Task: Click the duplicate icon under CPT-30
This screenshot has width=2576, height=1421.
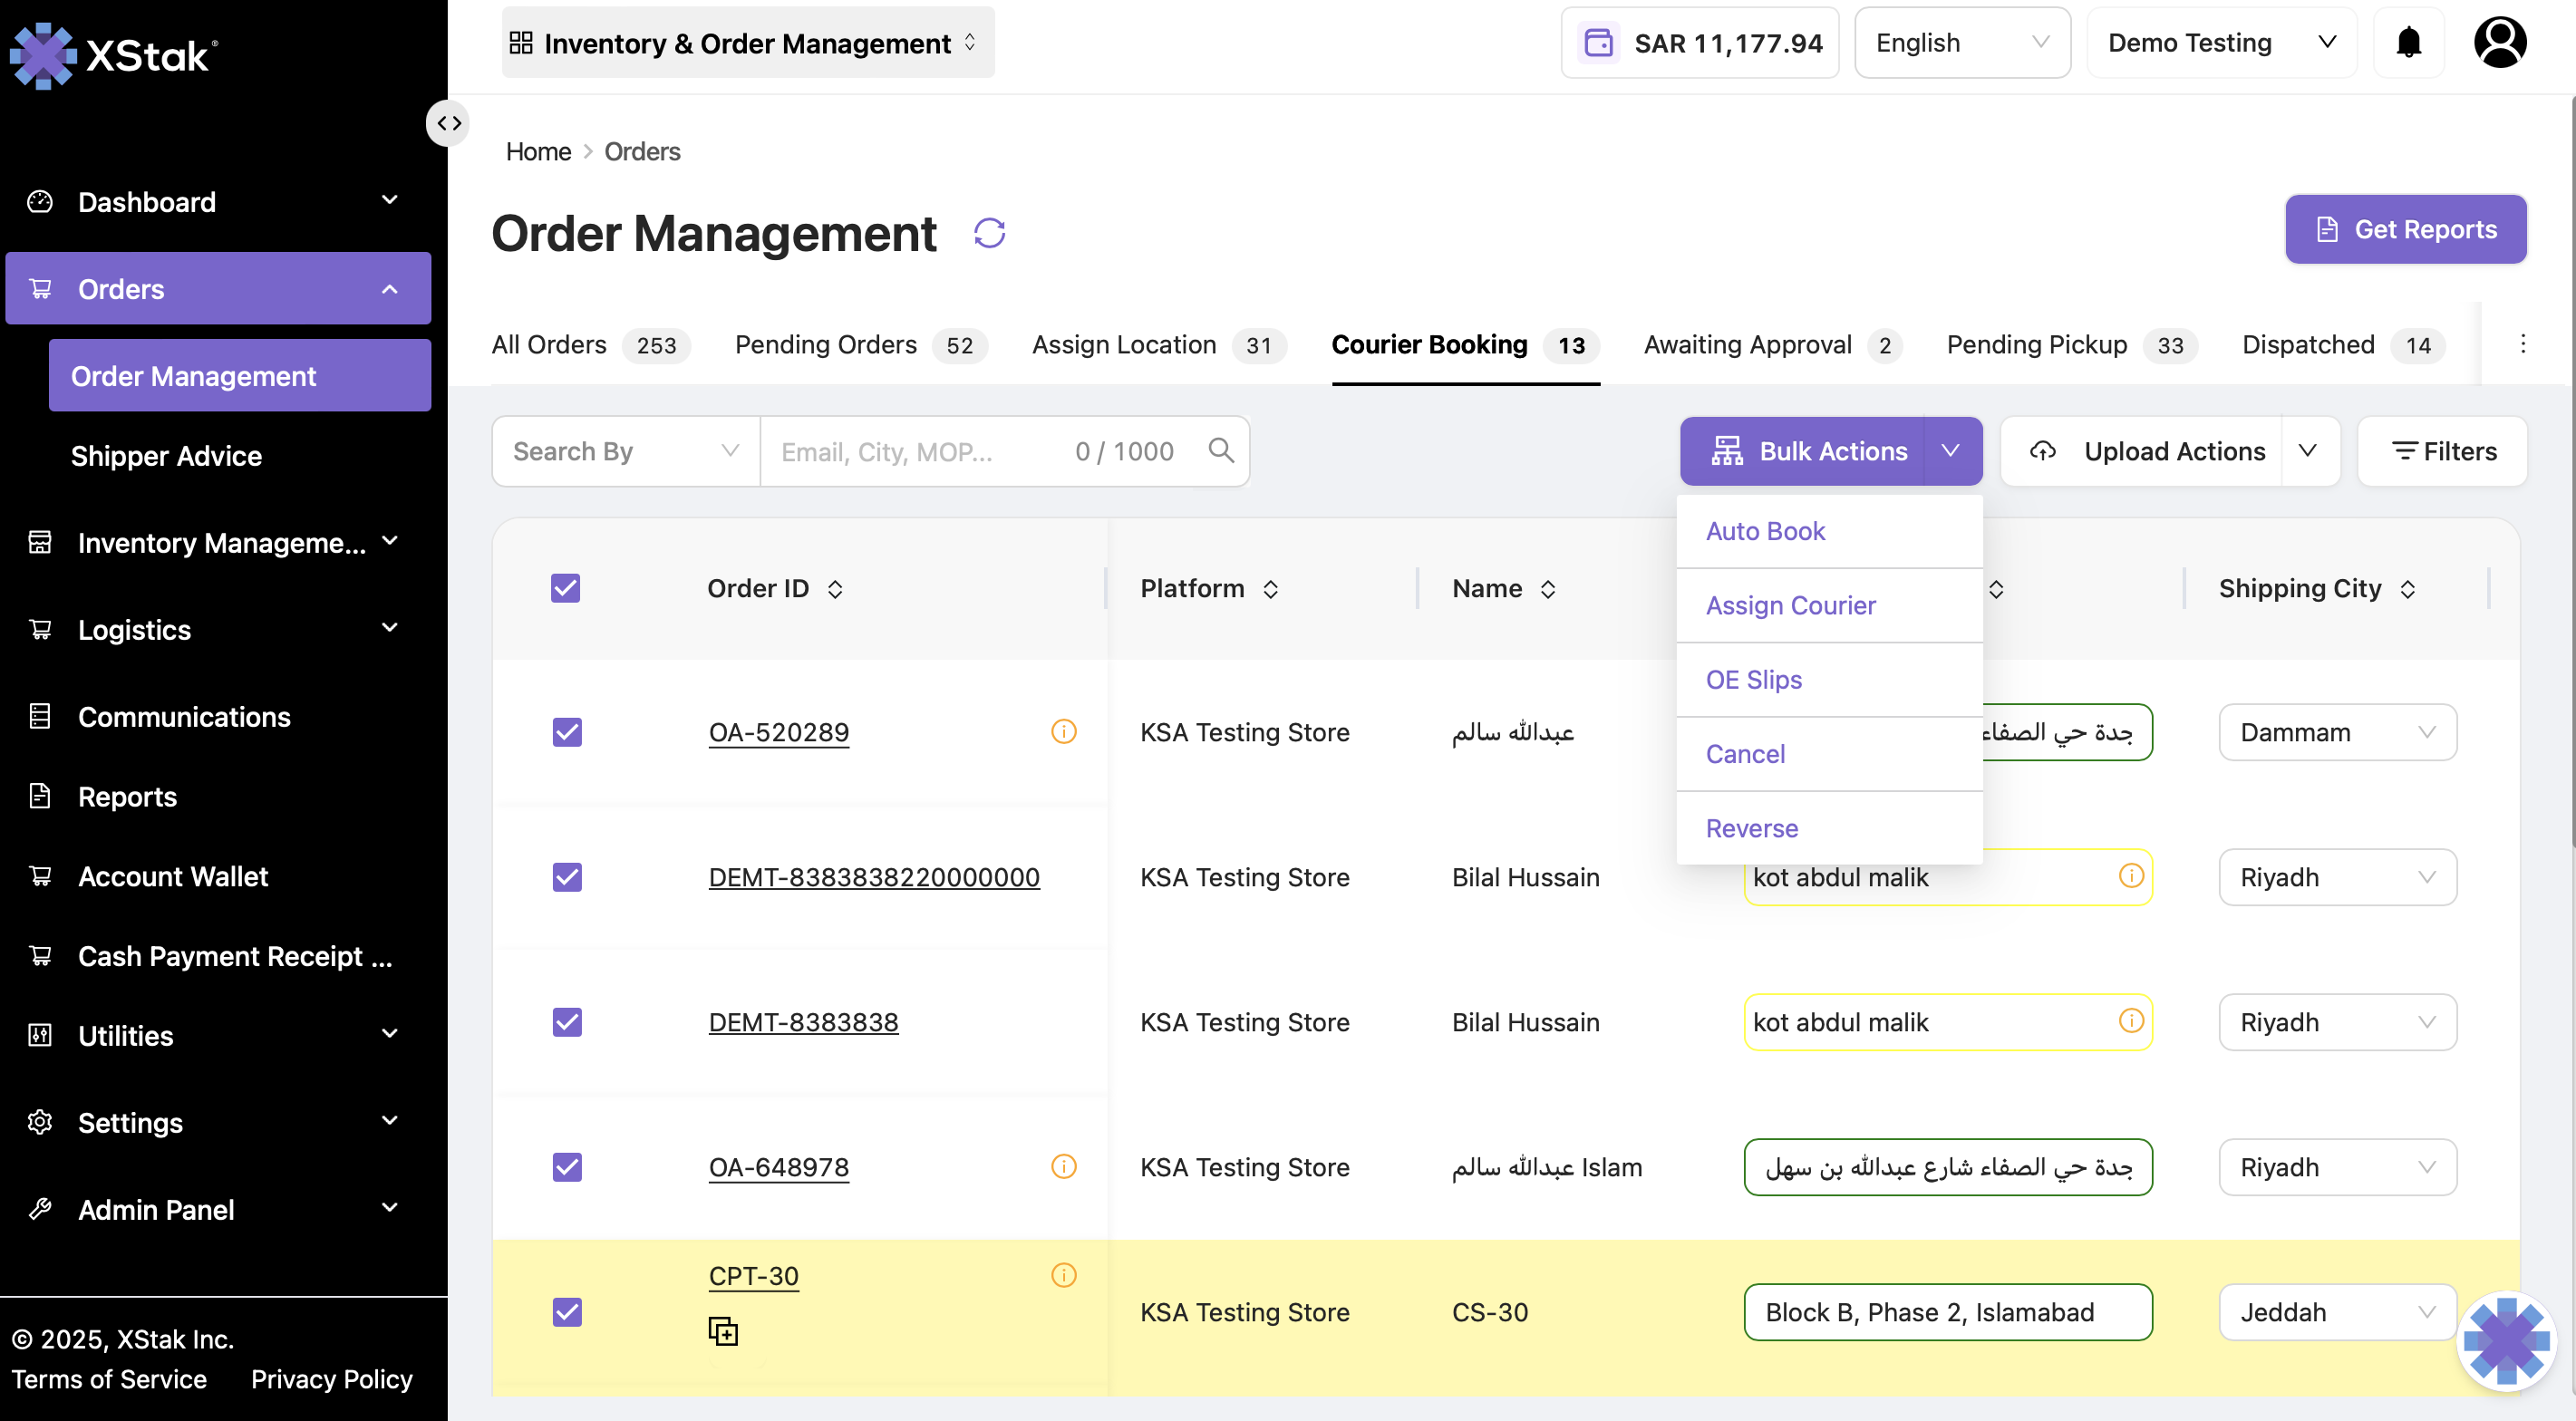Action: [x=723, y=1331]
